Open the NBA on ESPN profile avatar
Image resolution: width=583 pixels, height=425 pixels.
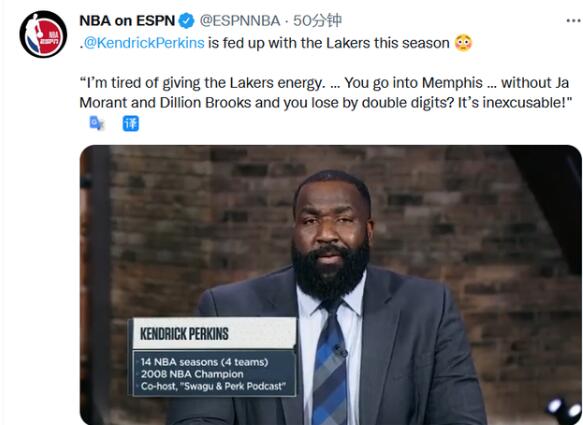[43, 34]
